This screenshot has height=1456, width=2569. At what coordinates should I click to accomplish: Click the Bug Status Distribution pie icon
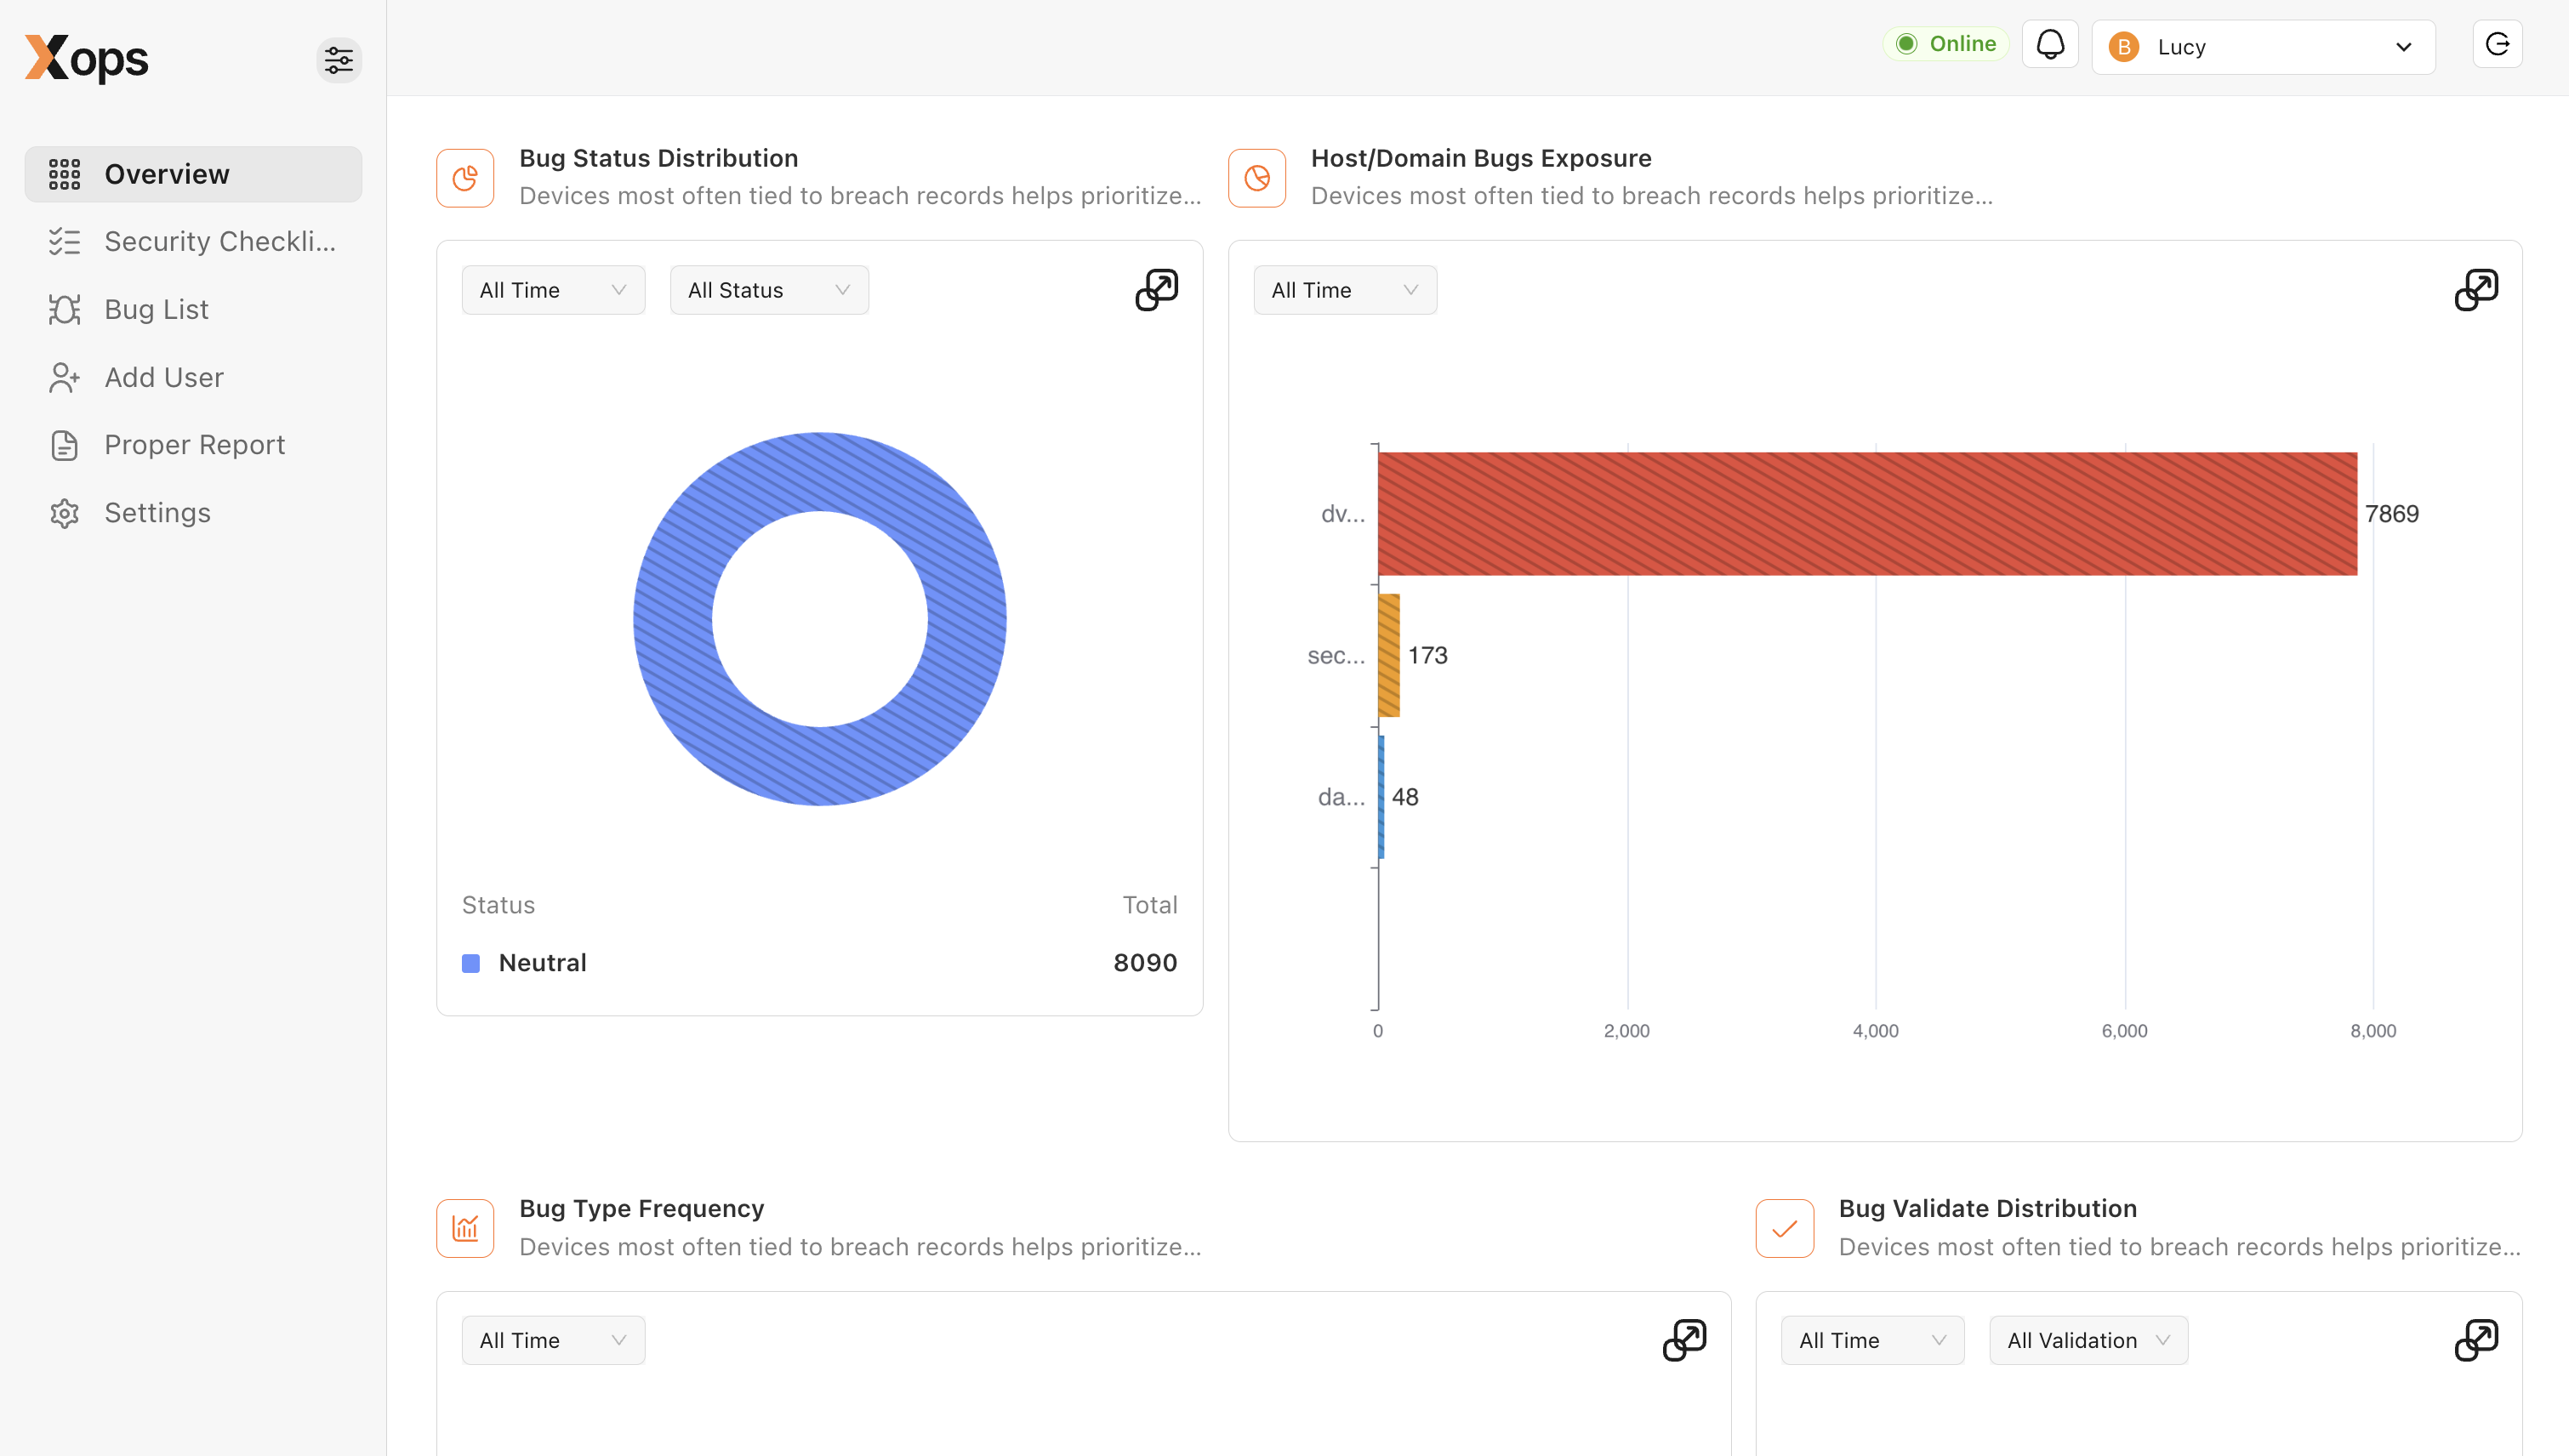[465, 178]
